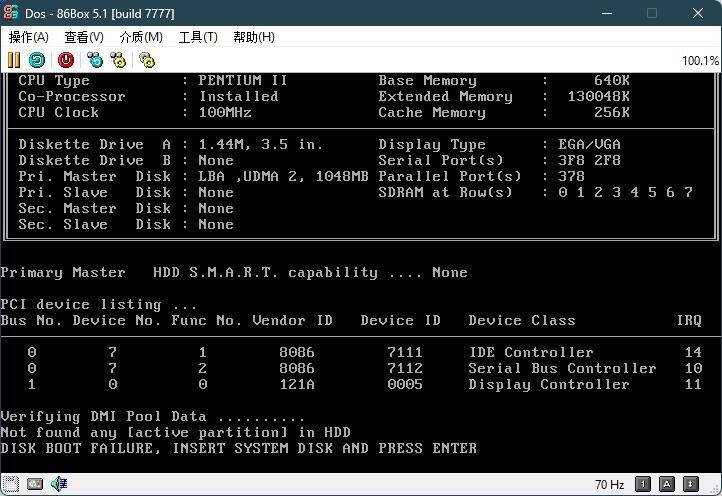Open the settings gear toolbar icon
722x496 pixels.
(x=147, y=60)
